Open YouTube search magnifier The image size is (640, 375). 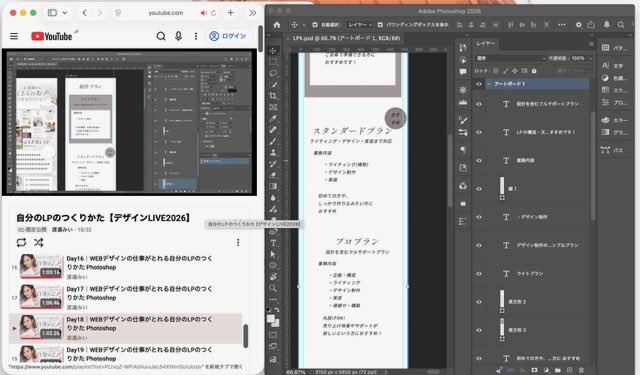(x=161, y=36)
